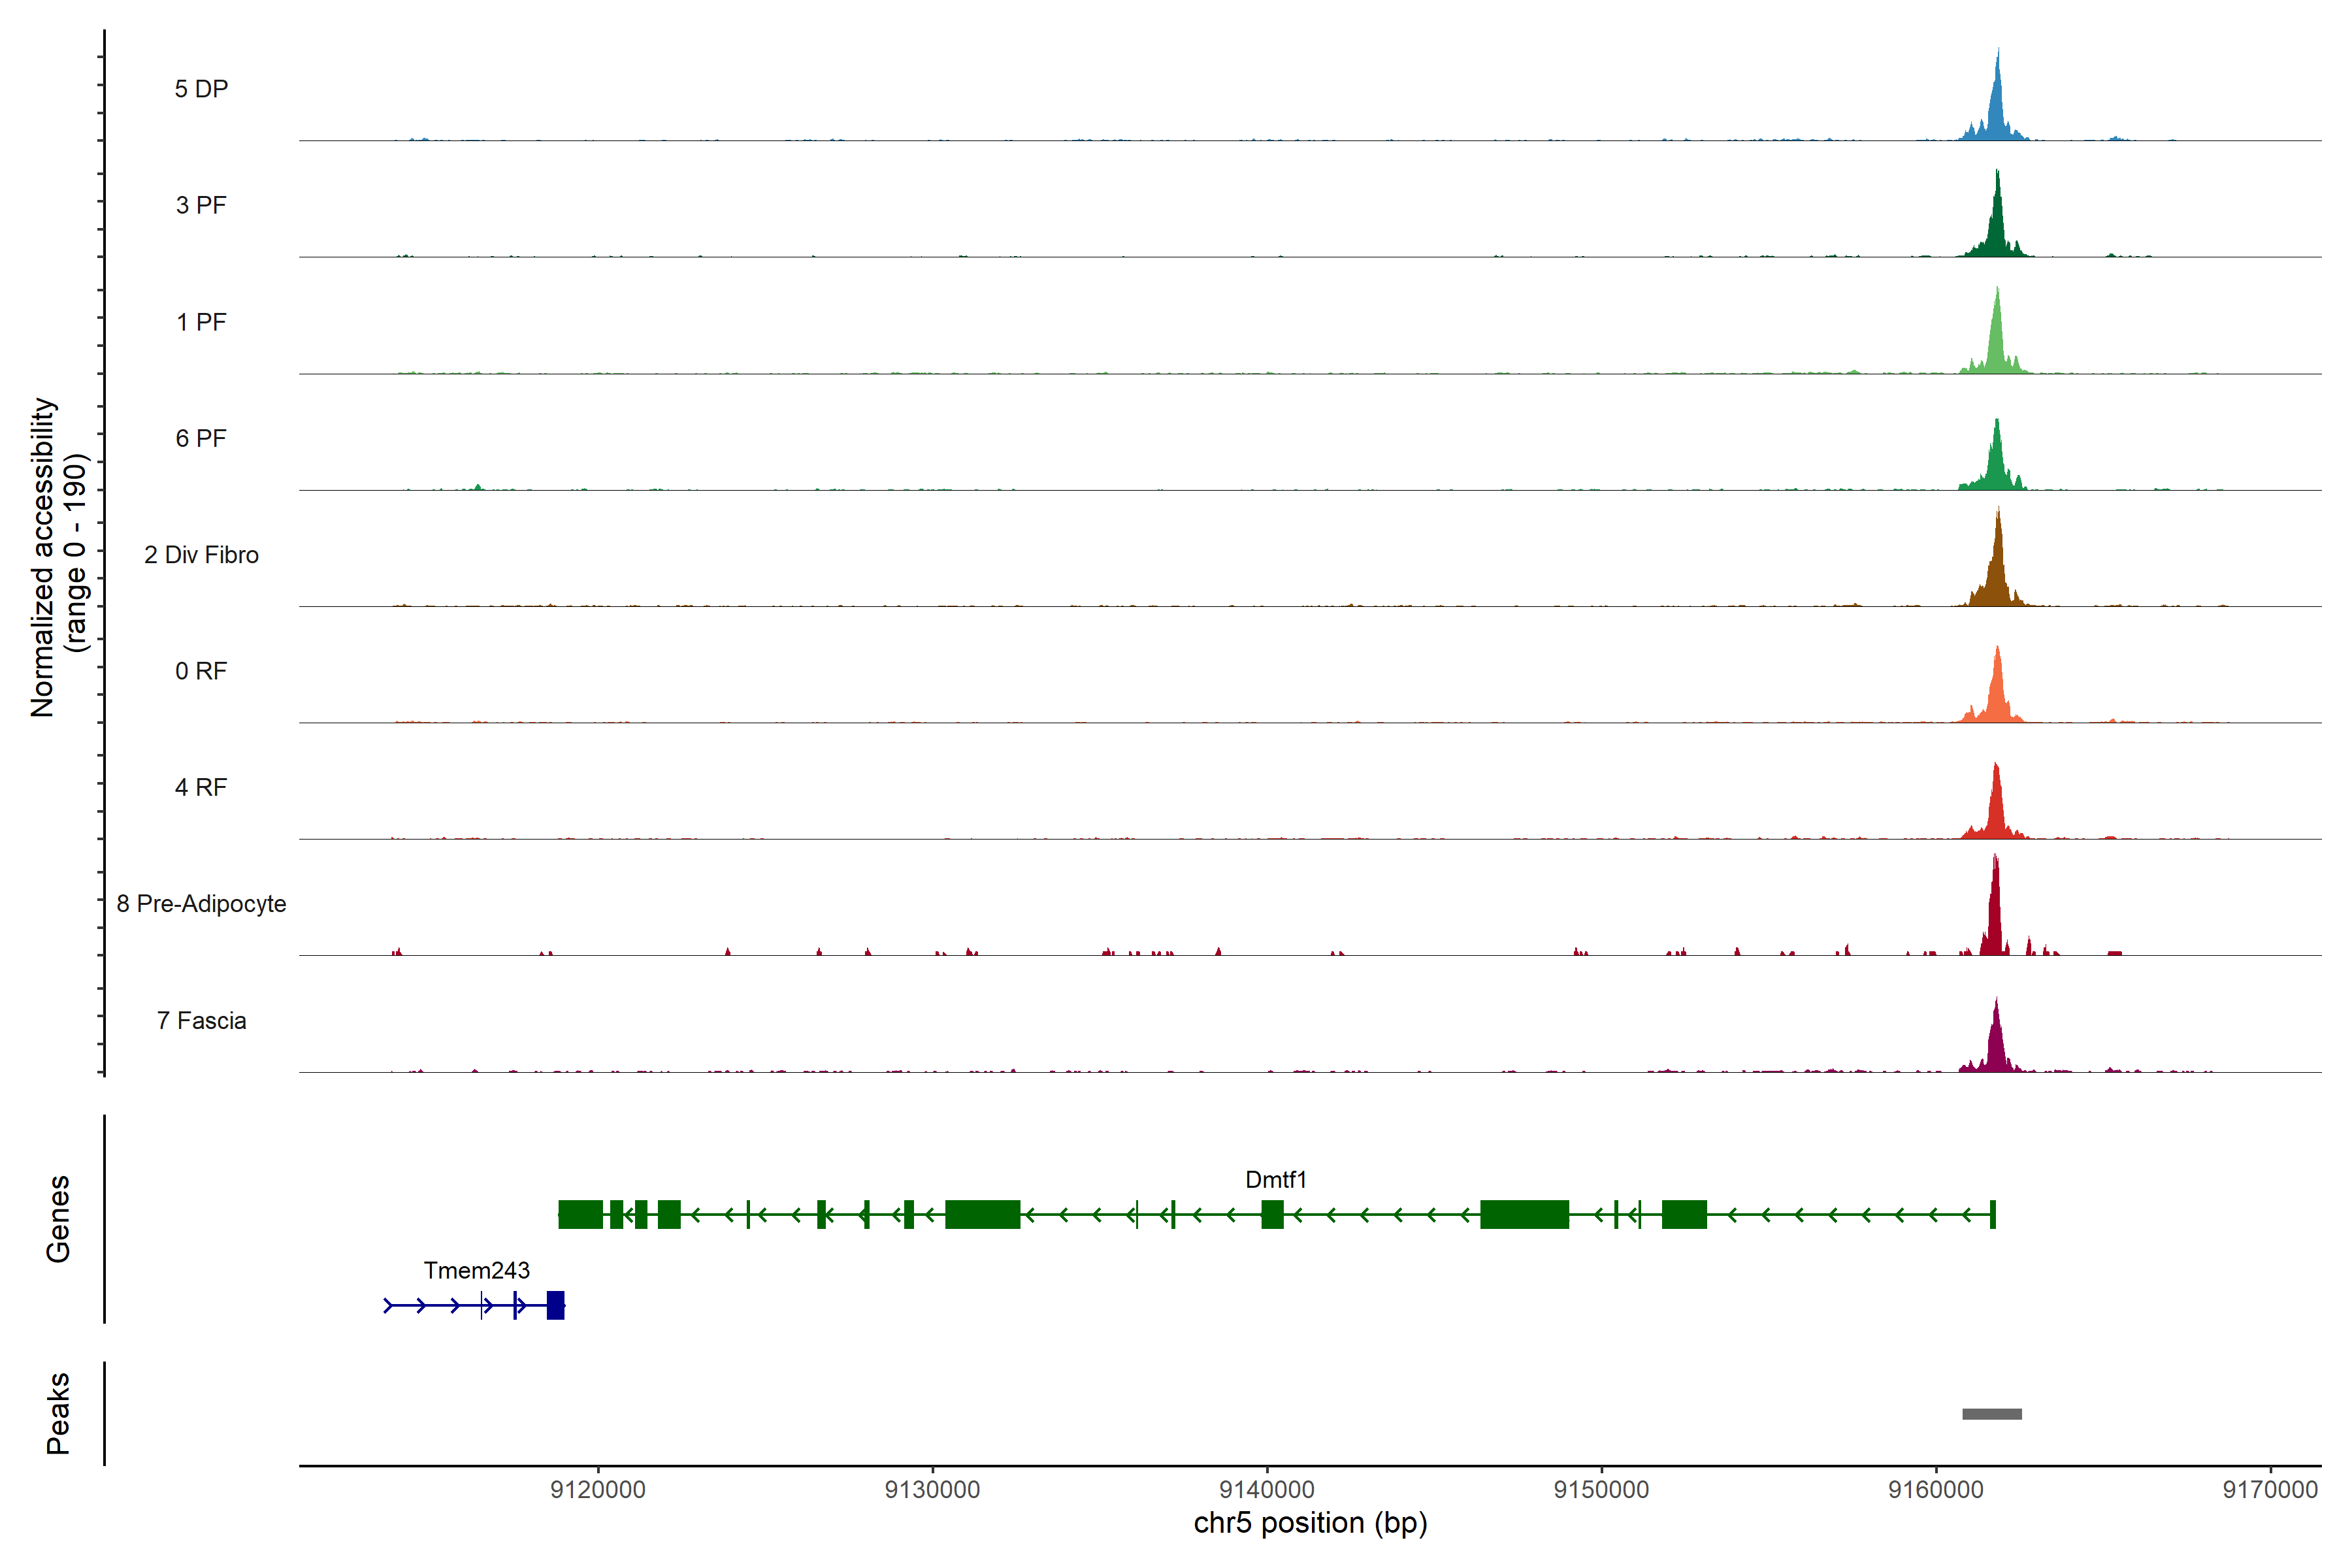
Task: Click the 9140000 axis tick label
Action: (1267, 1489)
